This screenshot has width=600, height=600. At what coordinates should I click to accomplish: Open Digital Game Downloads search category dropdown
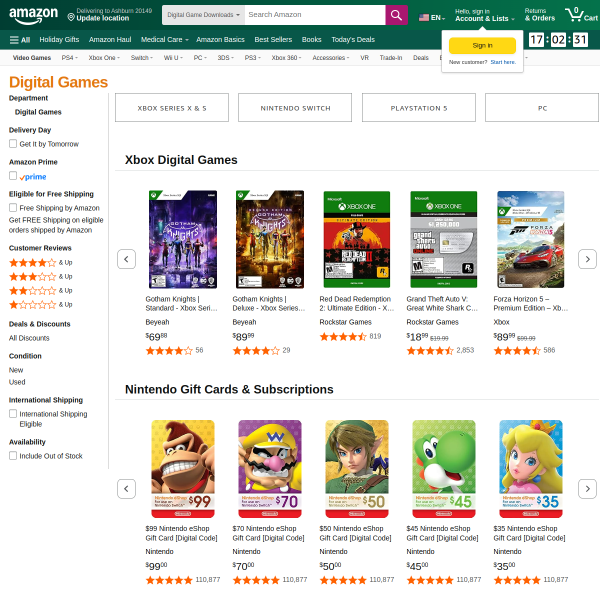(203, 15)
